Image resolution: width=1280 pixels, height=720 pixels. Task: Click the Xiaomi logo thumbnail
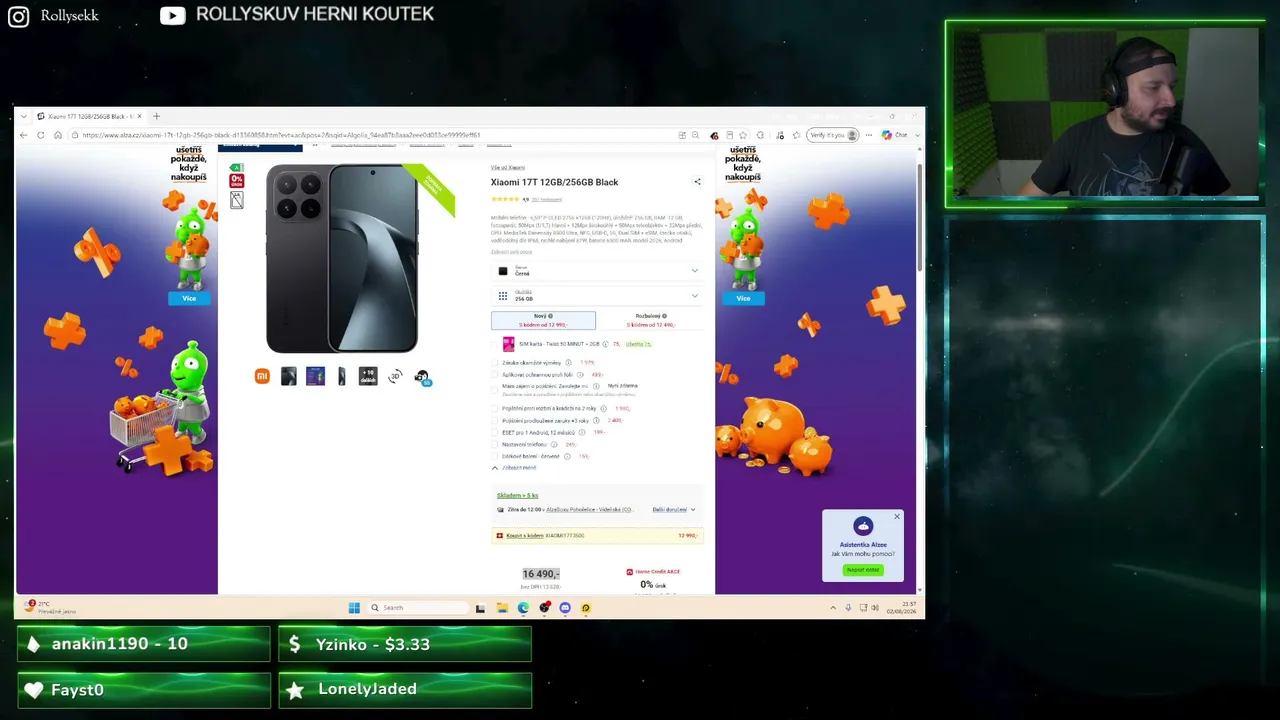pos(262,376)
